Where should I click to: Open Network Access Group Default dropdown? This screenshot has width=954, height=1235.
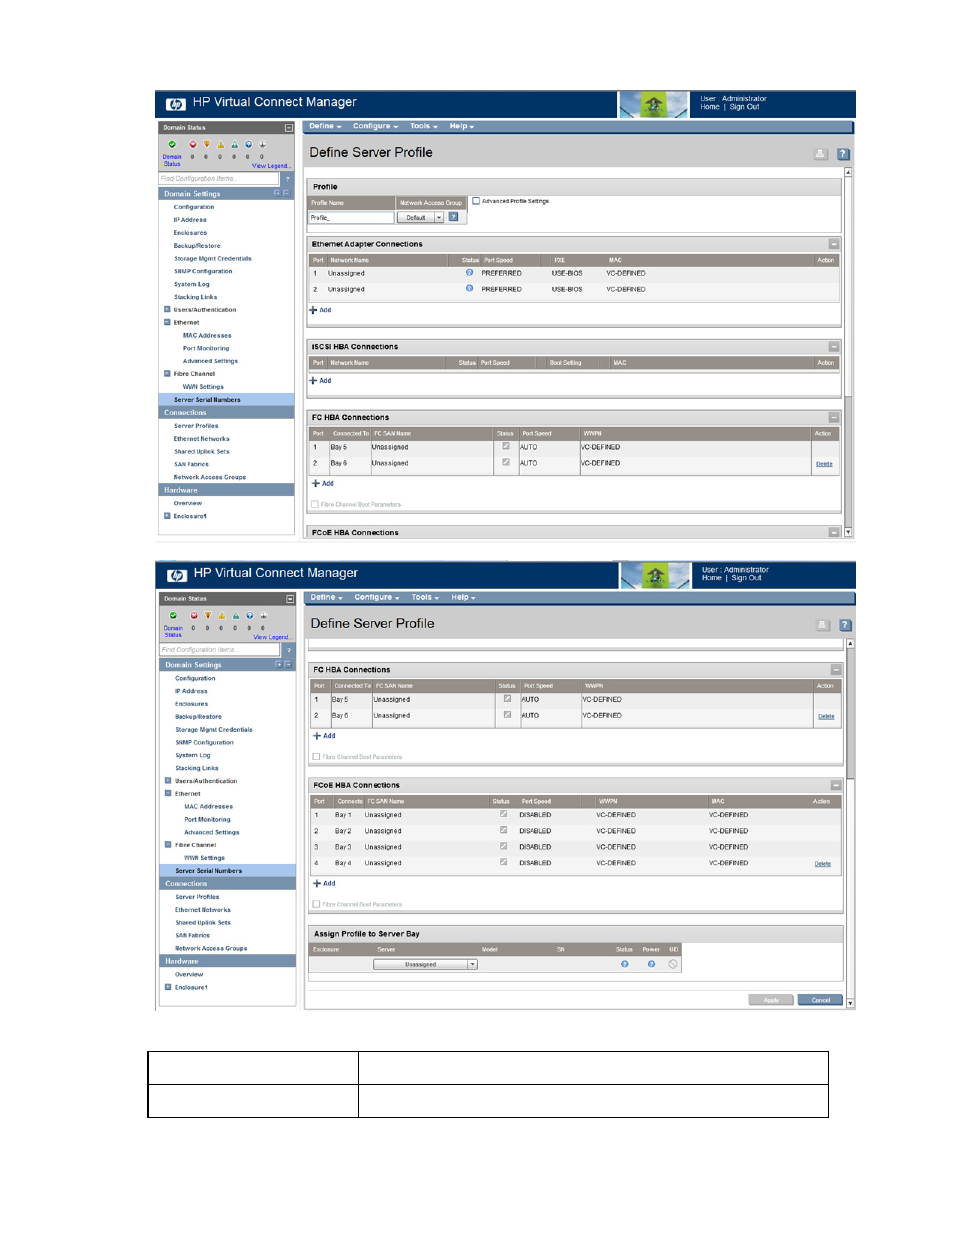coord(421,217)
